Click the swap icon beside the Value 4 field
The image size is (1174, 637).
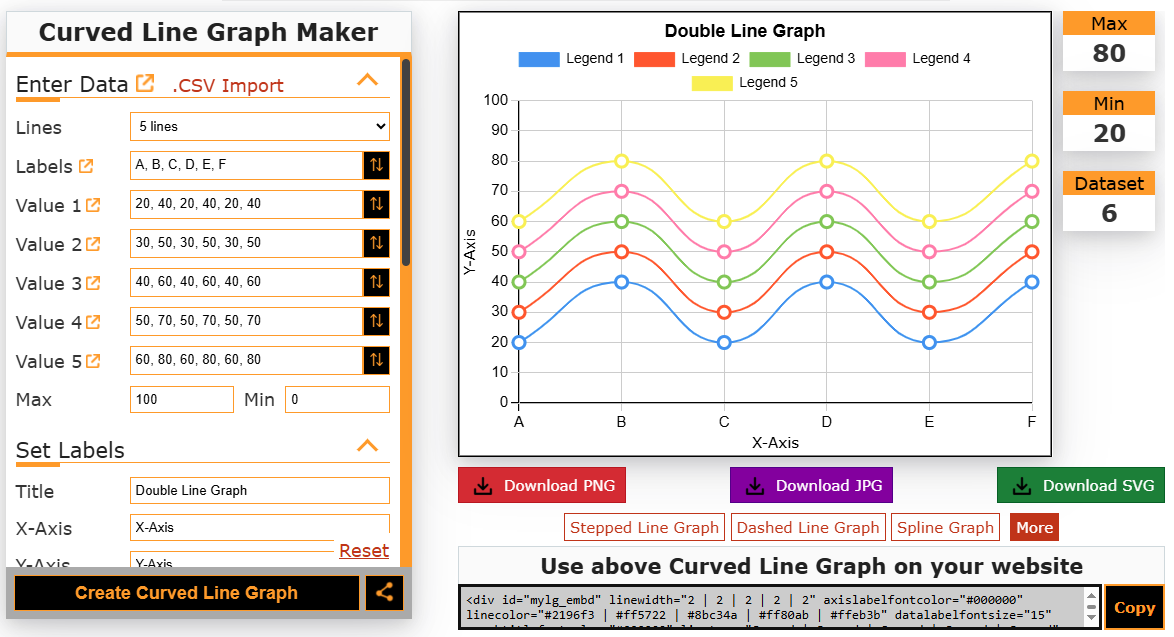click(x=377, y=320)
